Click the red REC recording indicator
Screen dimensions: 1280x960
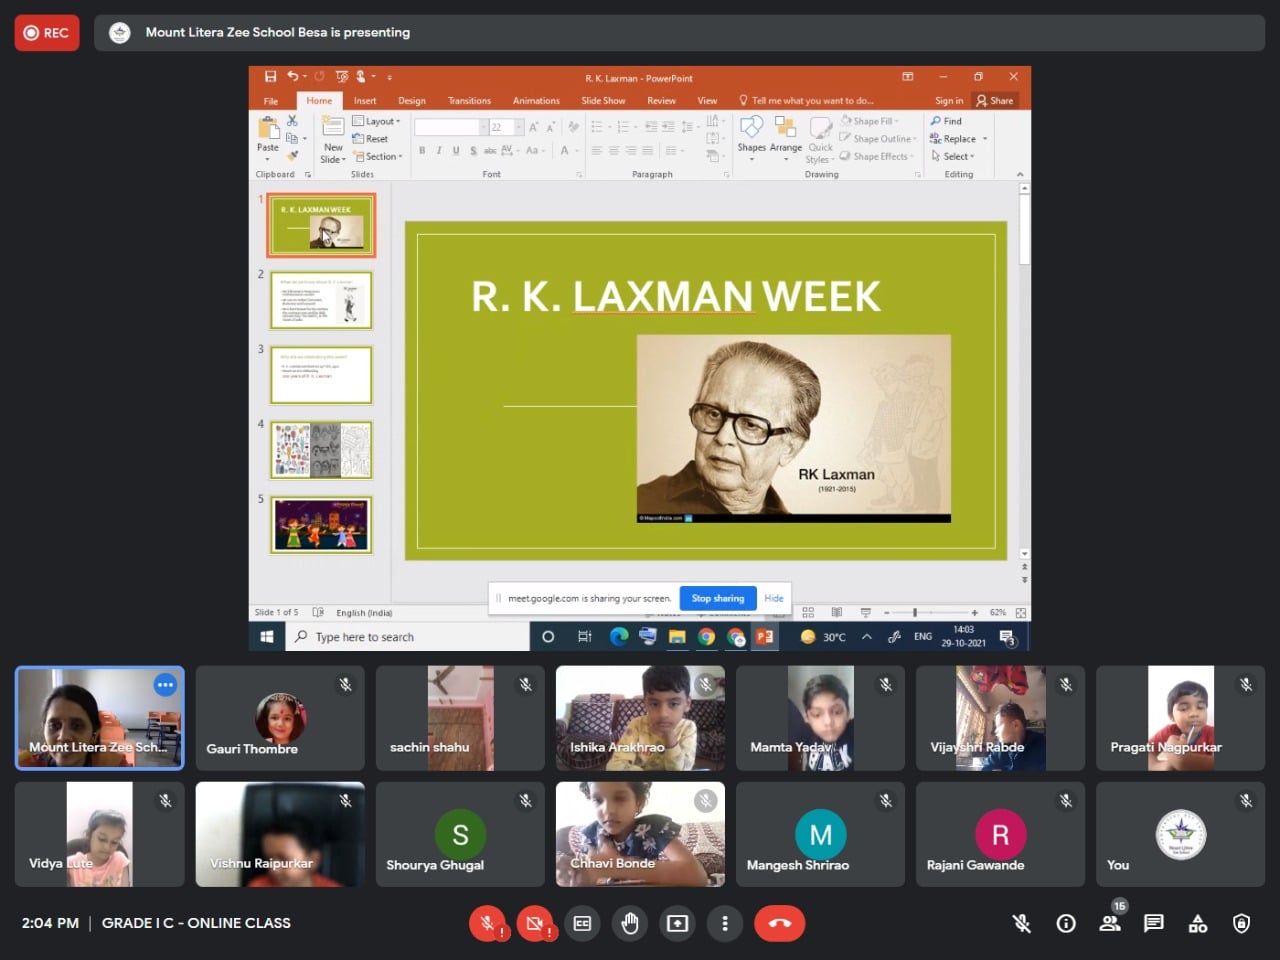click(47, 33)
